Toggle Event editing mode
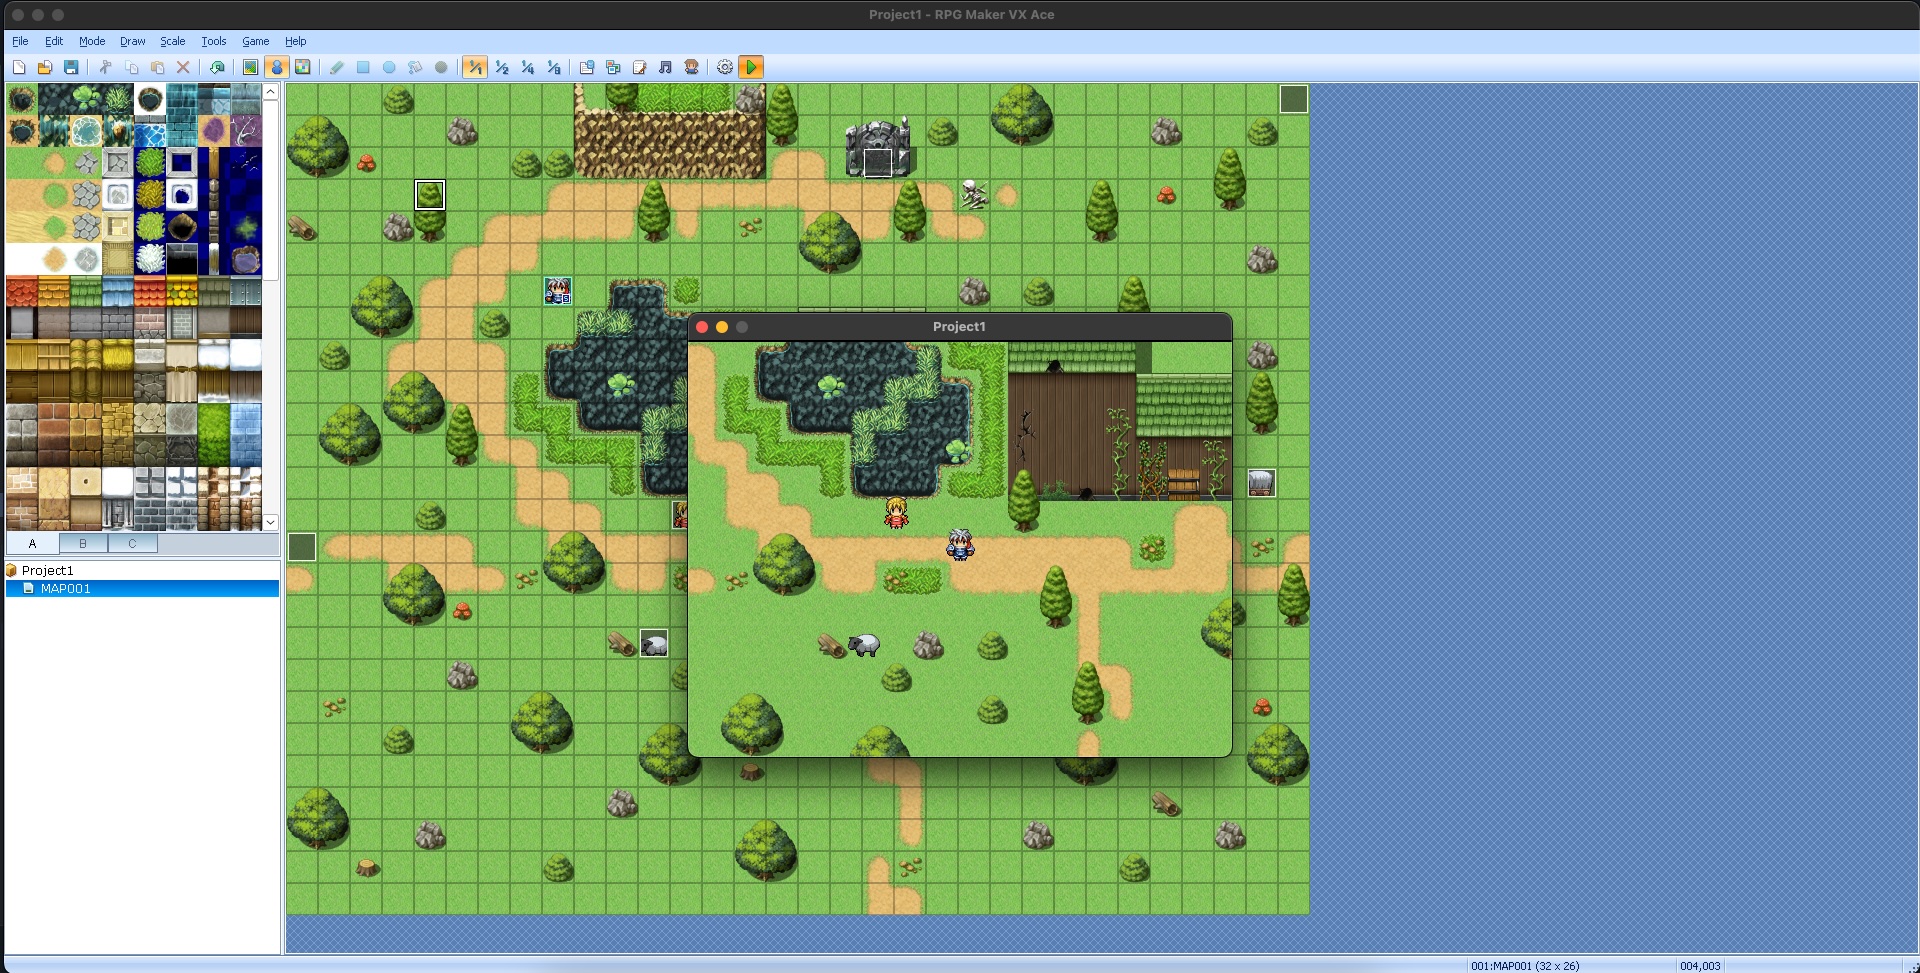 (x=277, y=67)
